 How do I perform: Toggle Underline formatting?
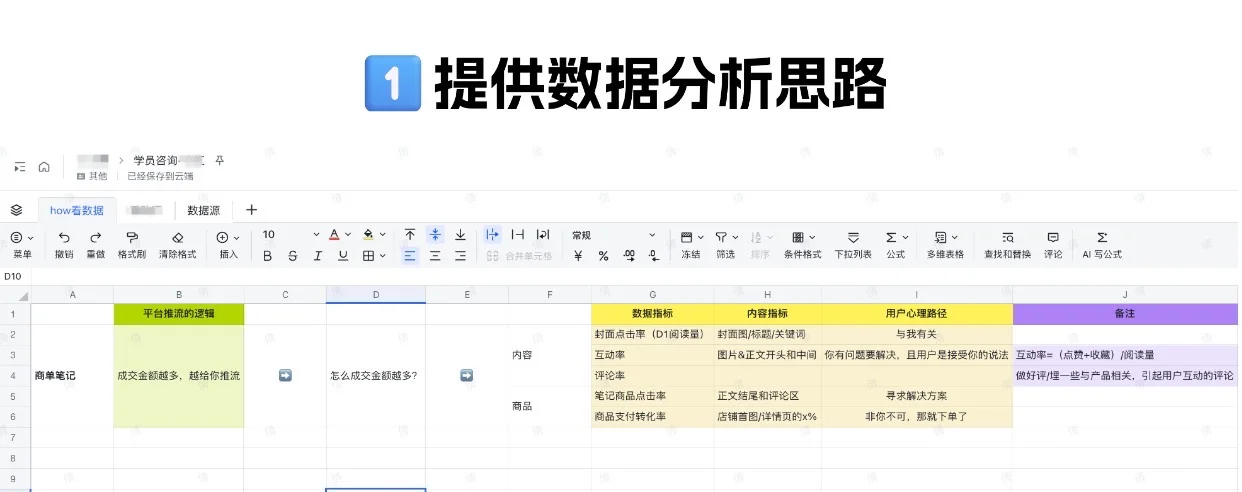[x=343, y=256]
